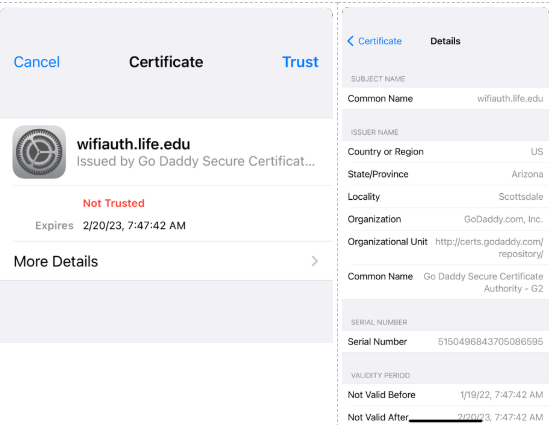Click the Not Valid After label
551x425 pixels.
[x=378, y=418]
